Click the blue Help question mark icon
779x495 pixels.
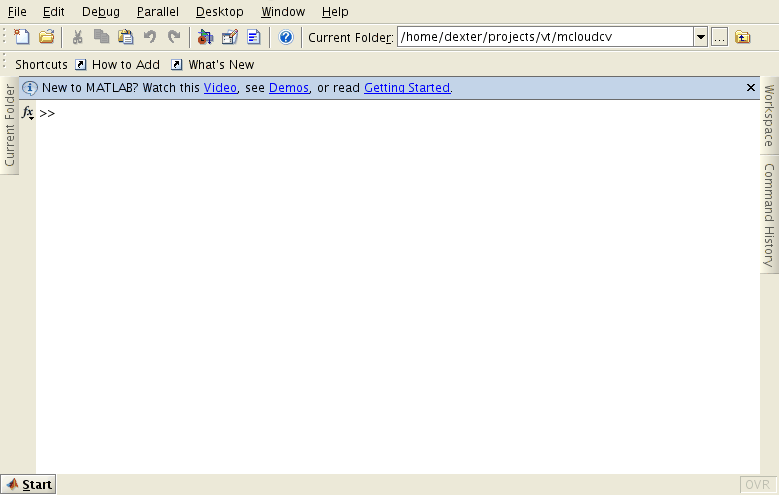[286, 37]
